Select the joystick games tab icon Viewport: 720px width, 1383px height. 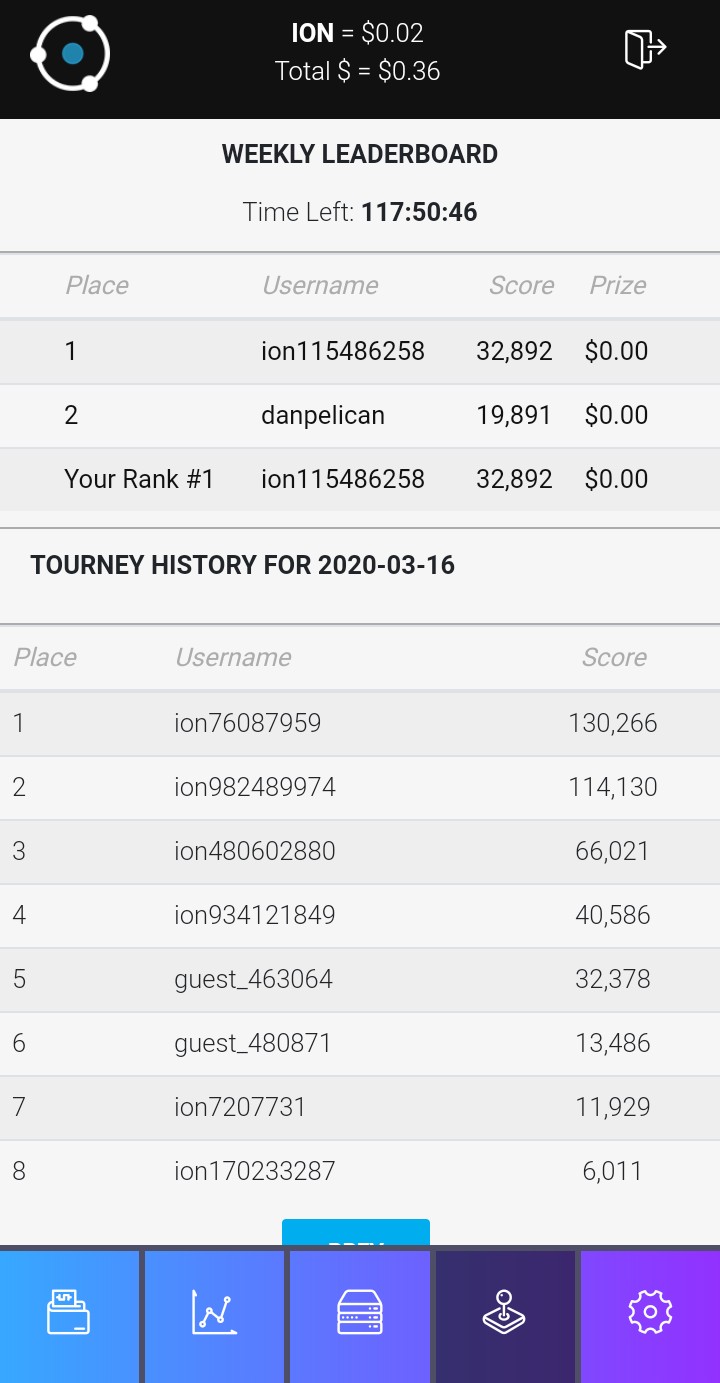(505, 1312)
